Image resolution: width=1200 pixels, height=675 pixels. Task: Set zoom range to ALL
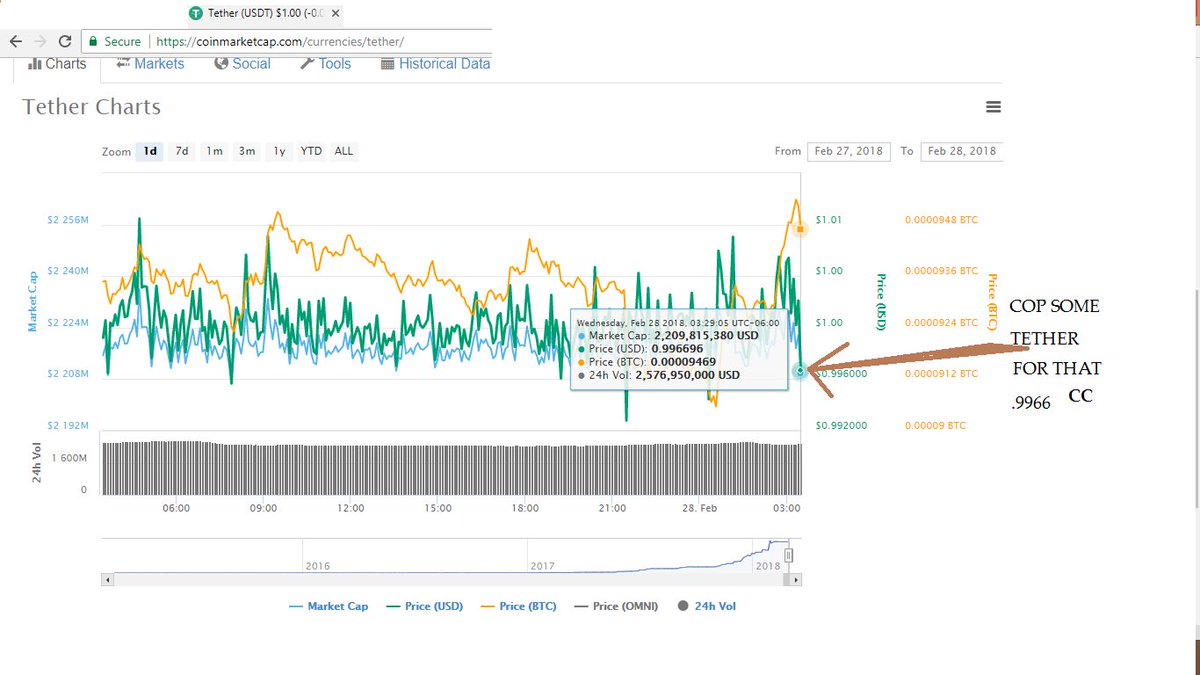coord(344,151)
